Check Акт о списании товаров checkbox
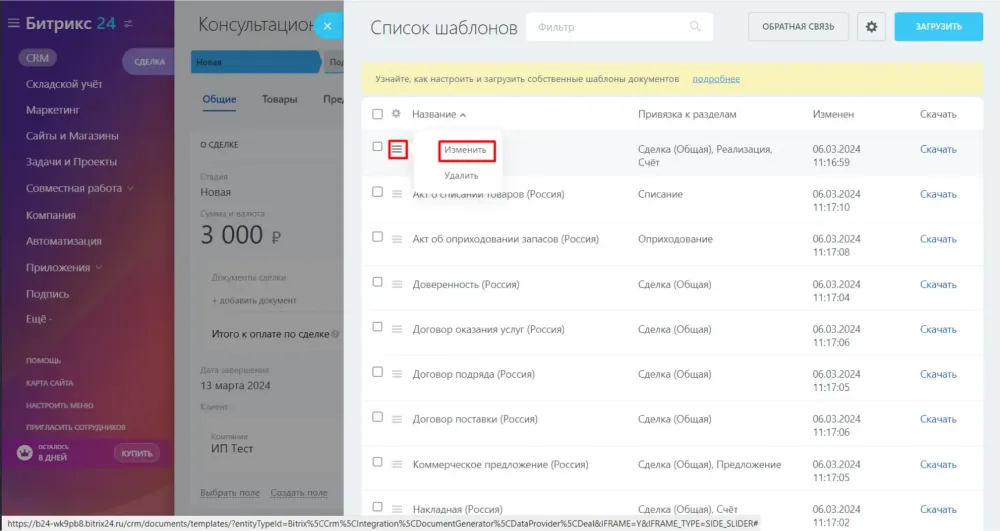1000x531 pixels. click(x=378, y=192)
